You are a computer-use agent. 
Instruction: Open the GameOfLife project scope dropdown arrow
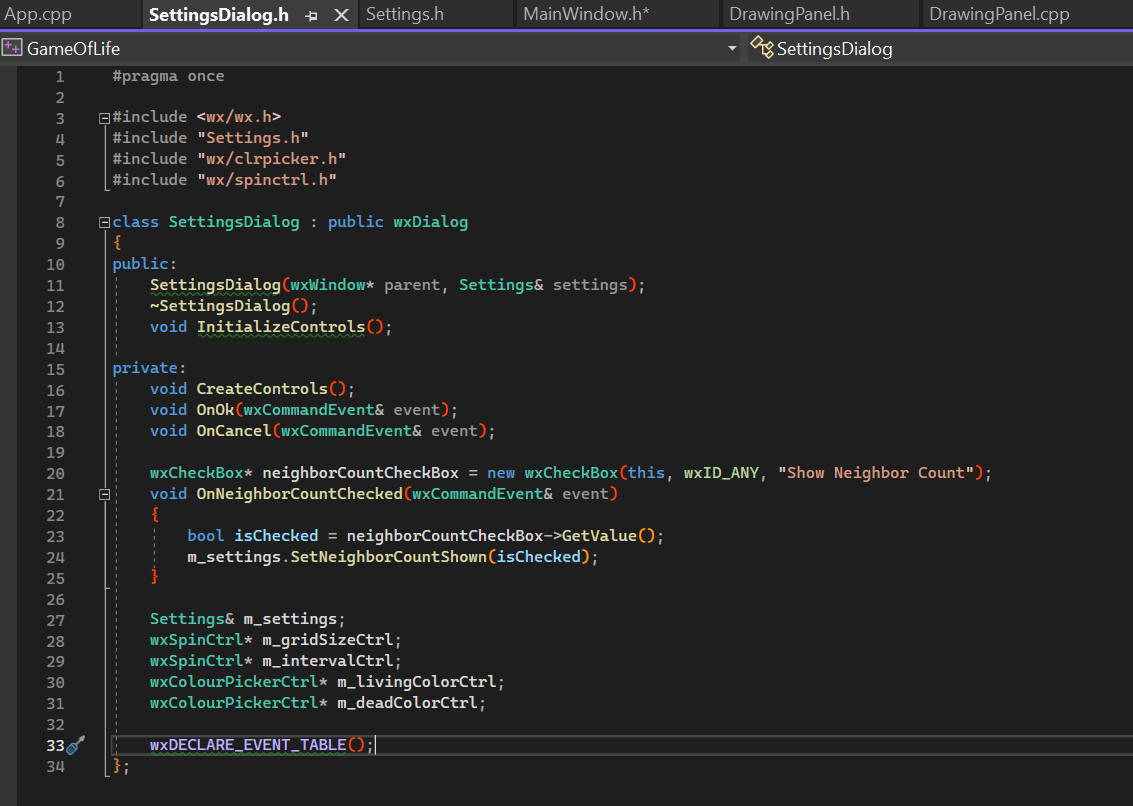pos(732,48)
